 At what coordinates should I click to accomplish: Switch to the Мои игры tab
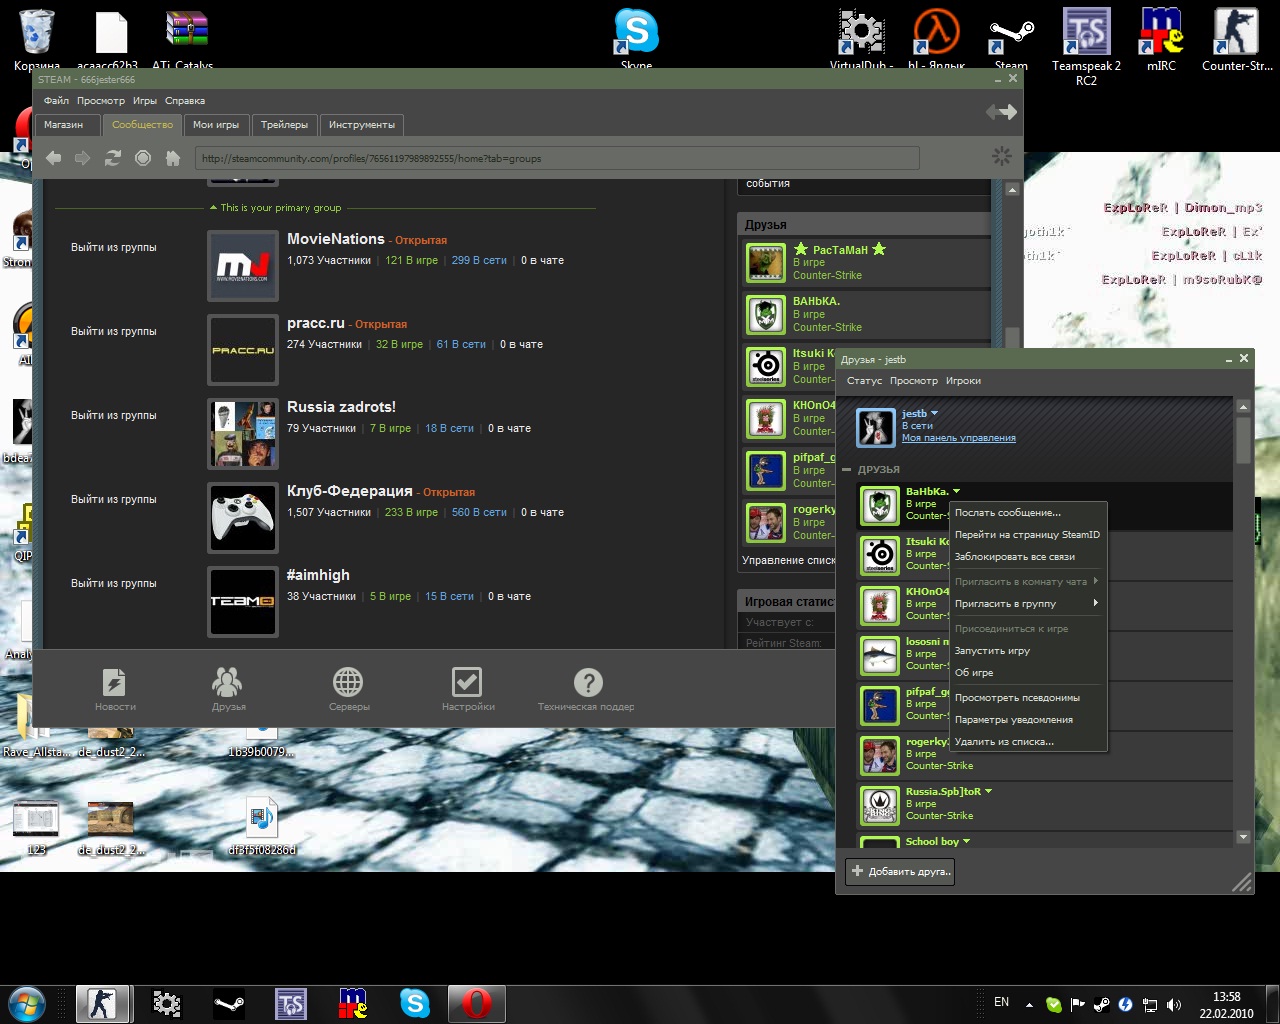click(216, 125)
